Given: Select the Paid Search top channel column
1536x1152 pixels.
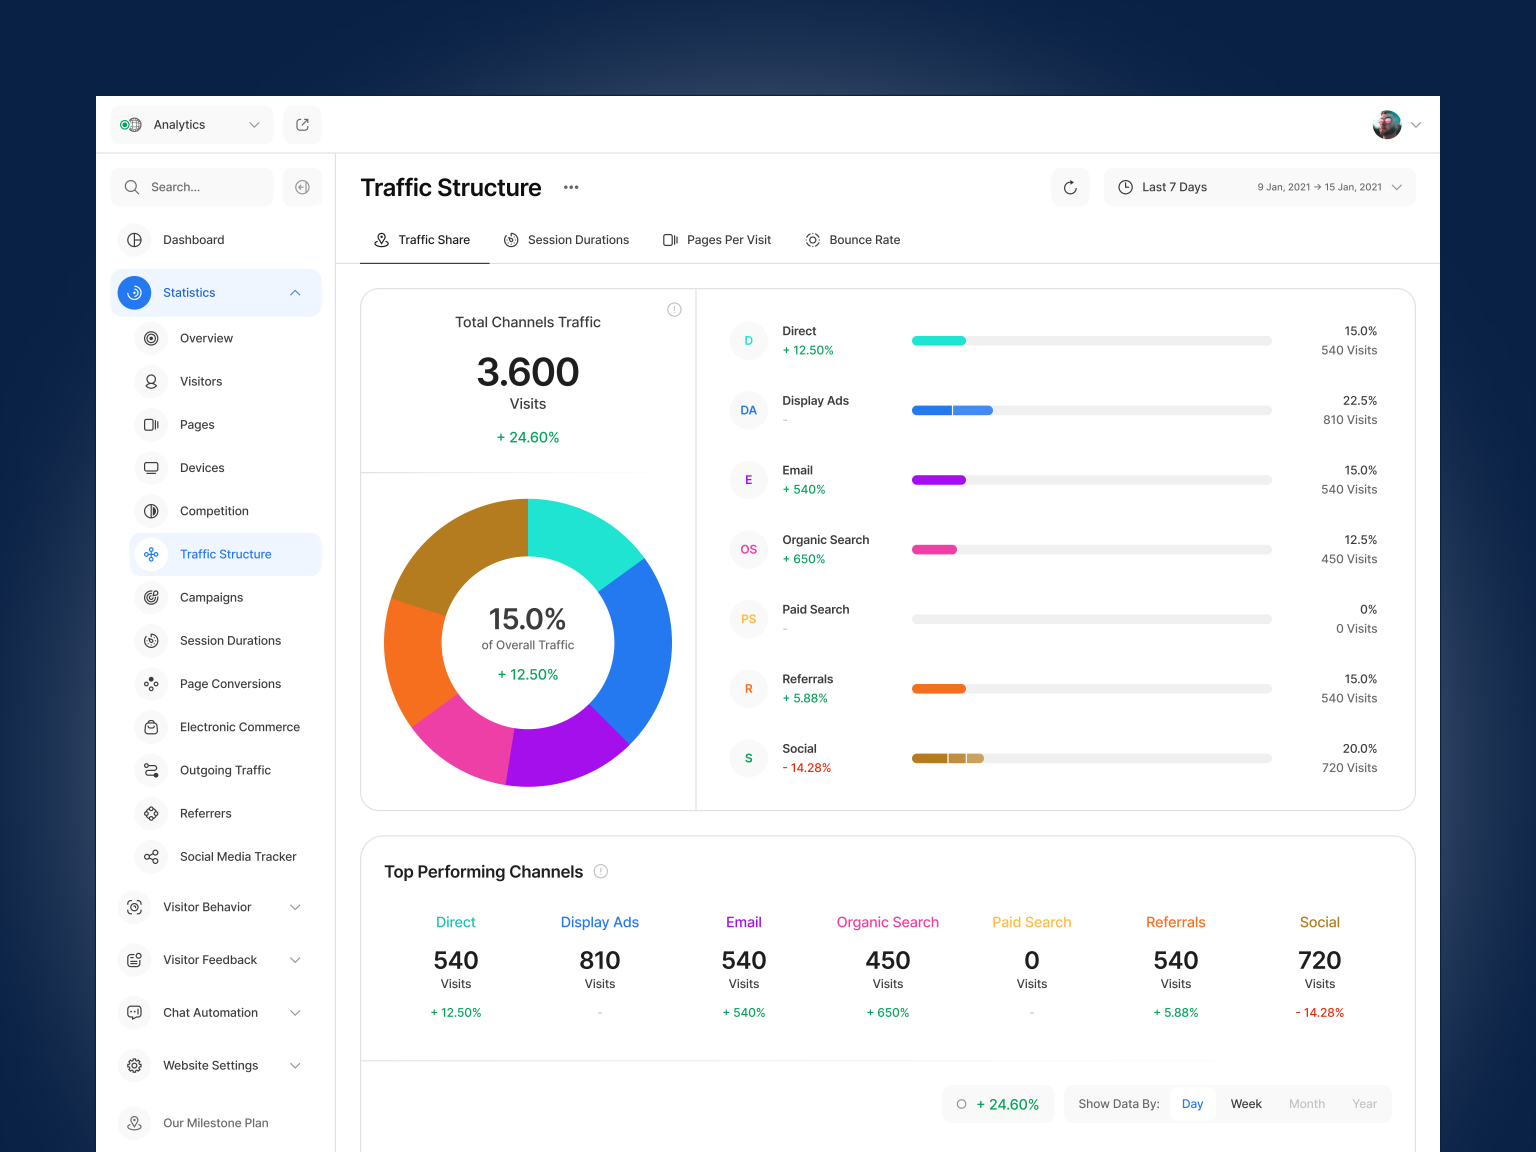Looking at the screenshot, I should pos(1032,967).
